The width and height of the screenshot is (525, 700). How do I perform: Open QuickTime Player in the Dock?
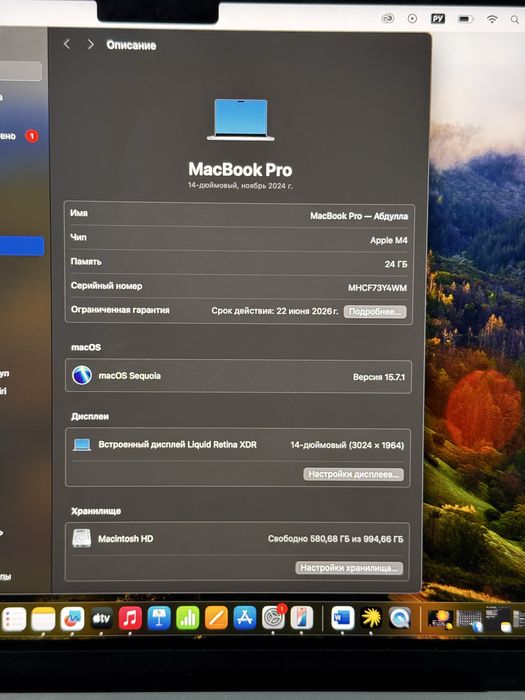pyautogui.click(x=400, y=618)
